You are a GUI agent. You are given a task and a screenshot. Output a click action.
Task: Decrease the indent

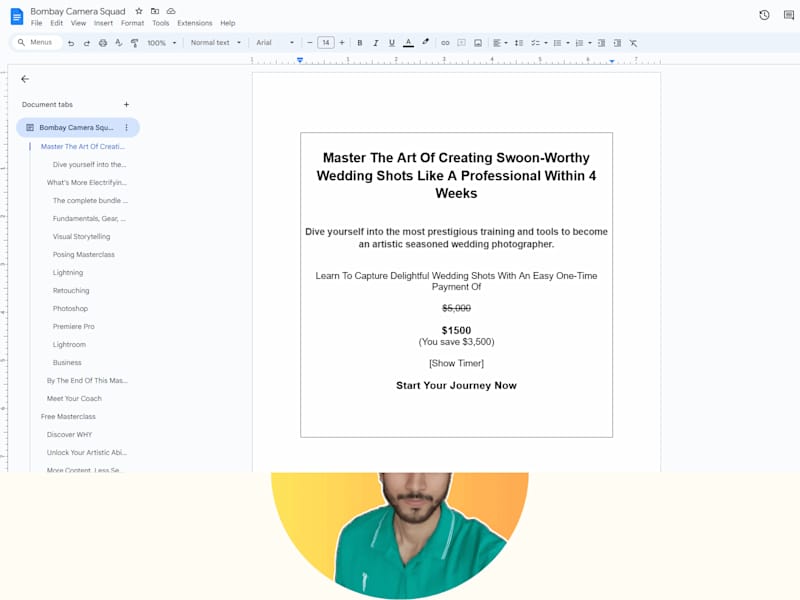click(601, 43)
